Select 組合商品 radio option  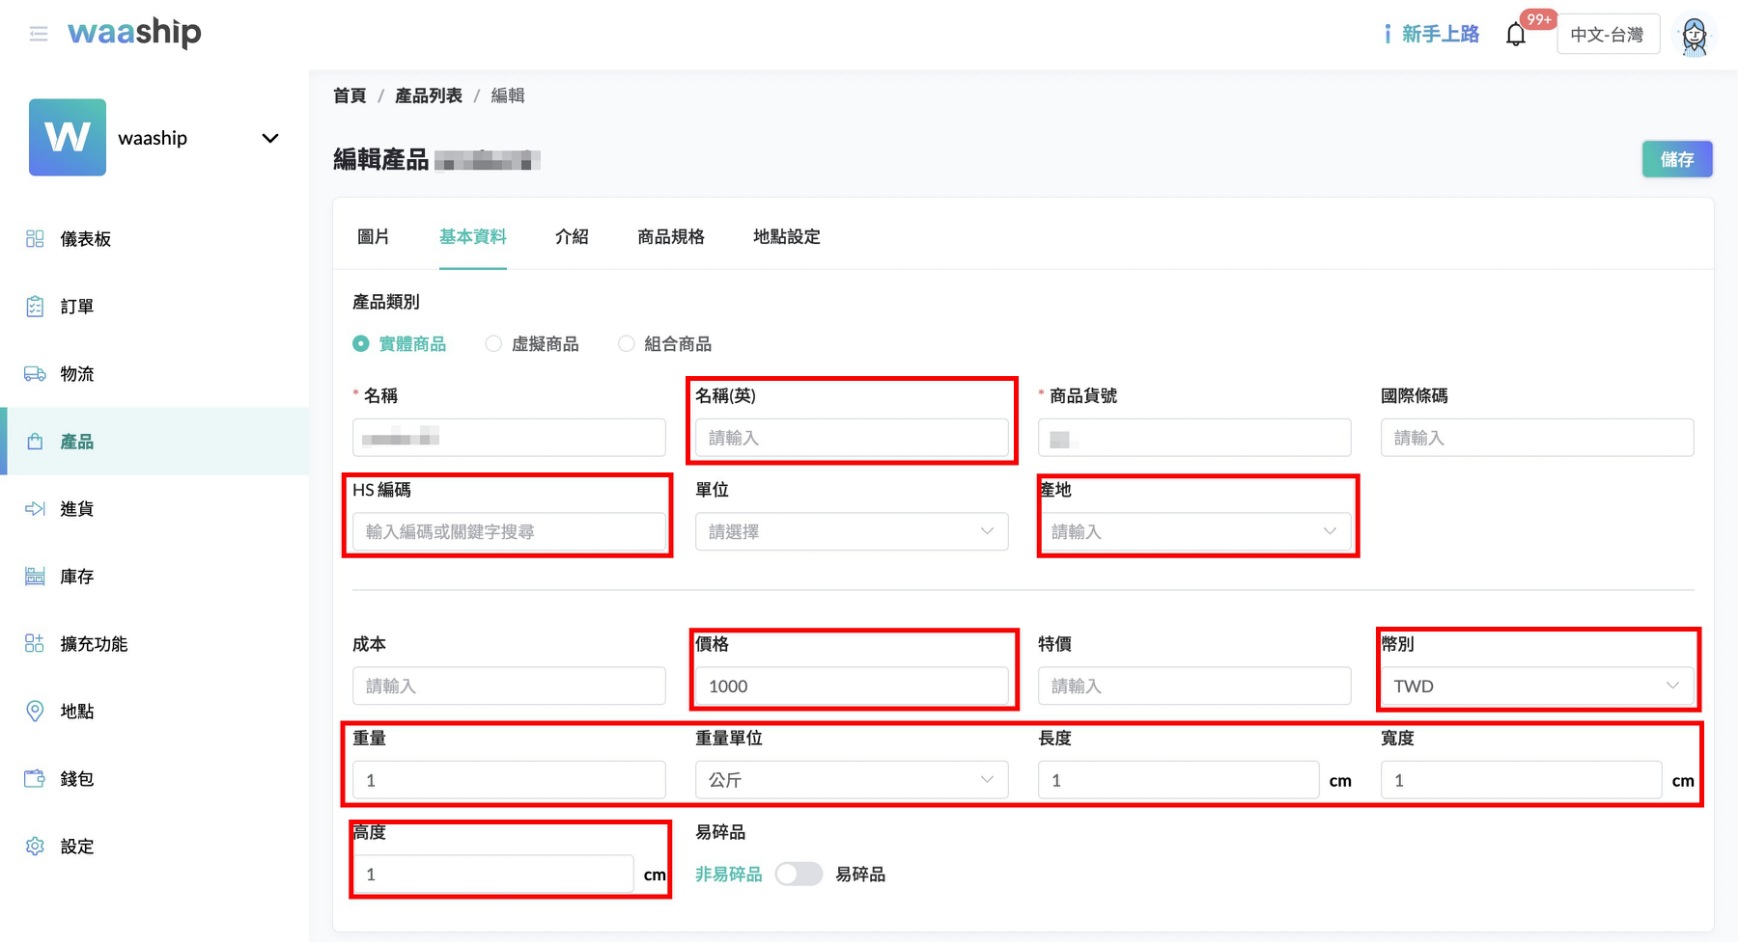[x=627, y=344]
